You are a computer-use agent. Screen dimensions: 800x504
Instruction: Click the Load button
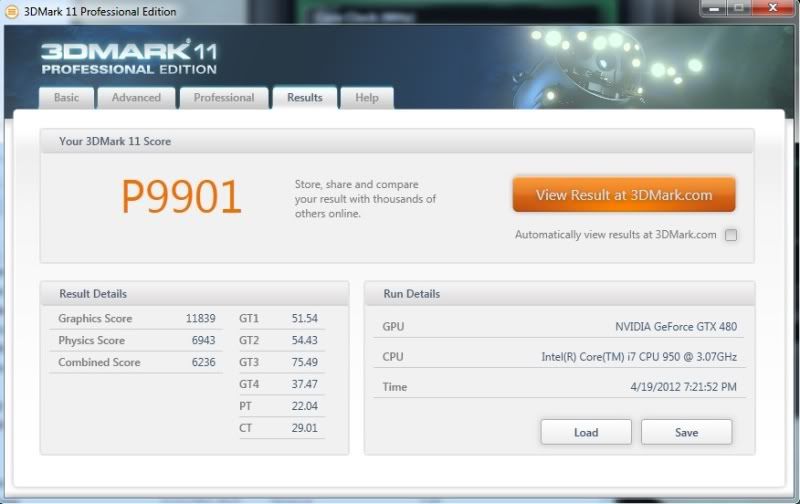click(x=586, y=432)
